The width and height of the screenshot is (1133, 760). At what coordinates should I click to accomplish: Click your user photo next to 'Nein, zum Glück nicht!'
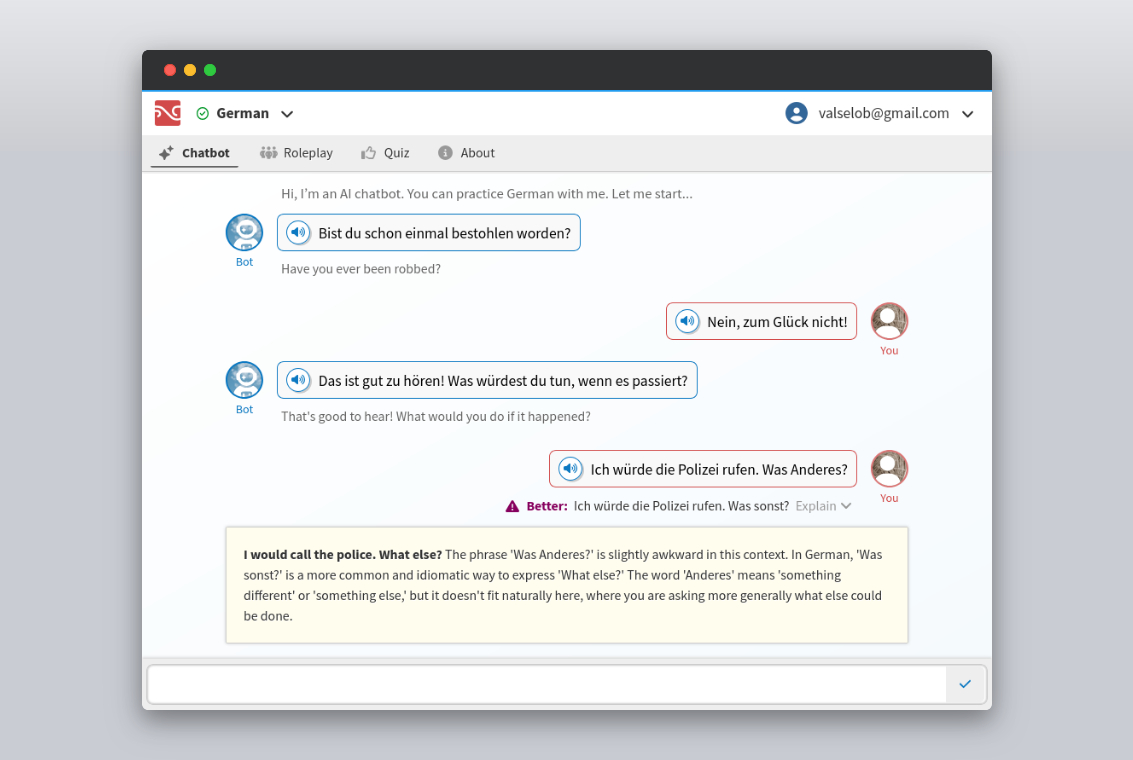(889, 321)
